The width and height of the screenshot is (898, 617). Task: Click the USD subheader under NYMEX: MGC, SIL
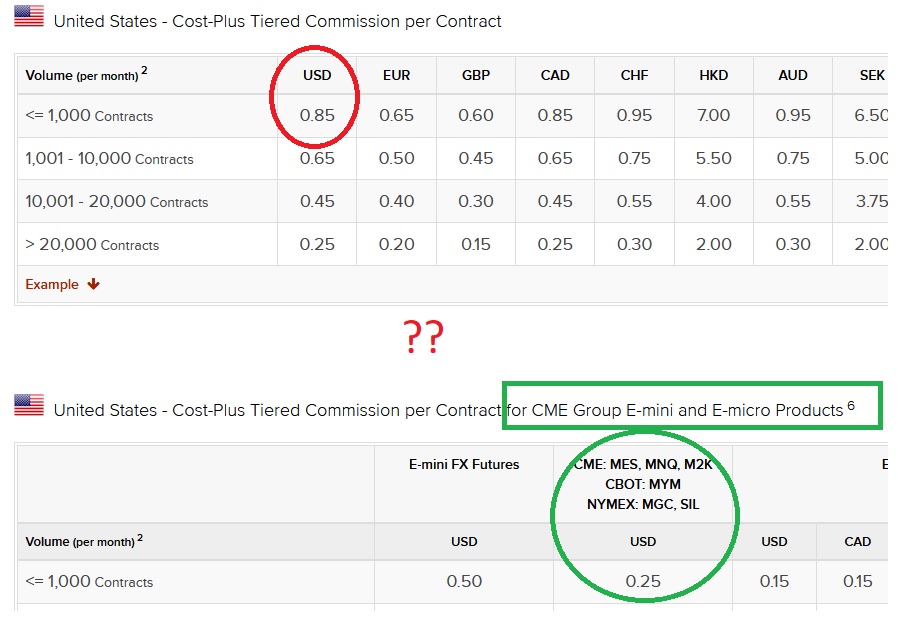[x=643, y=541]
